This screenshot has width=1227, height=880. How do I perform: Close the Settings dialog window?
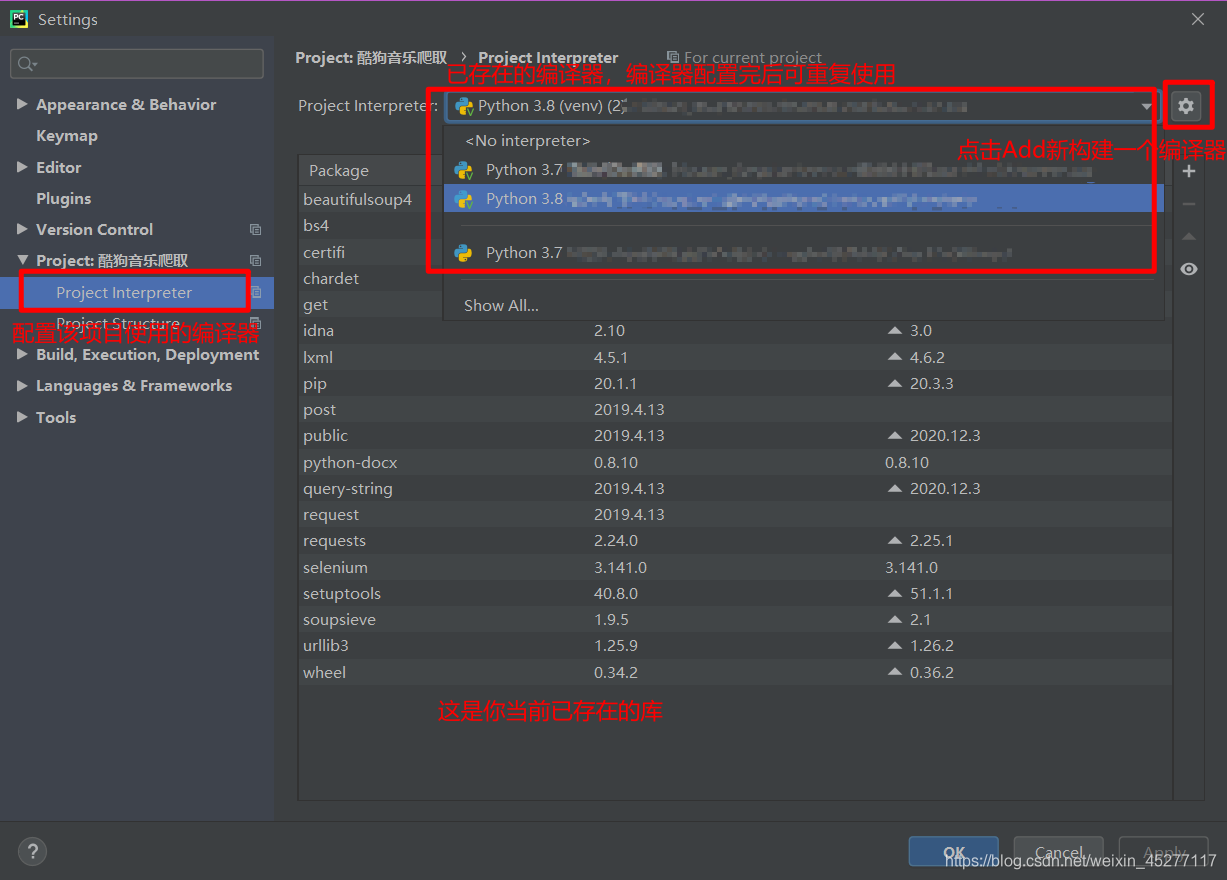coord(1198,19)
